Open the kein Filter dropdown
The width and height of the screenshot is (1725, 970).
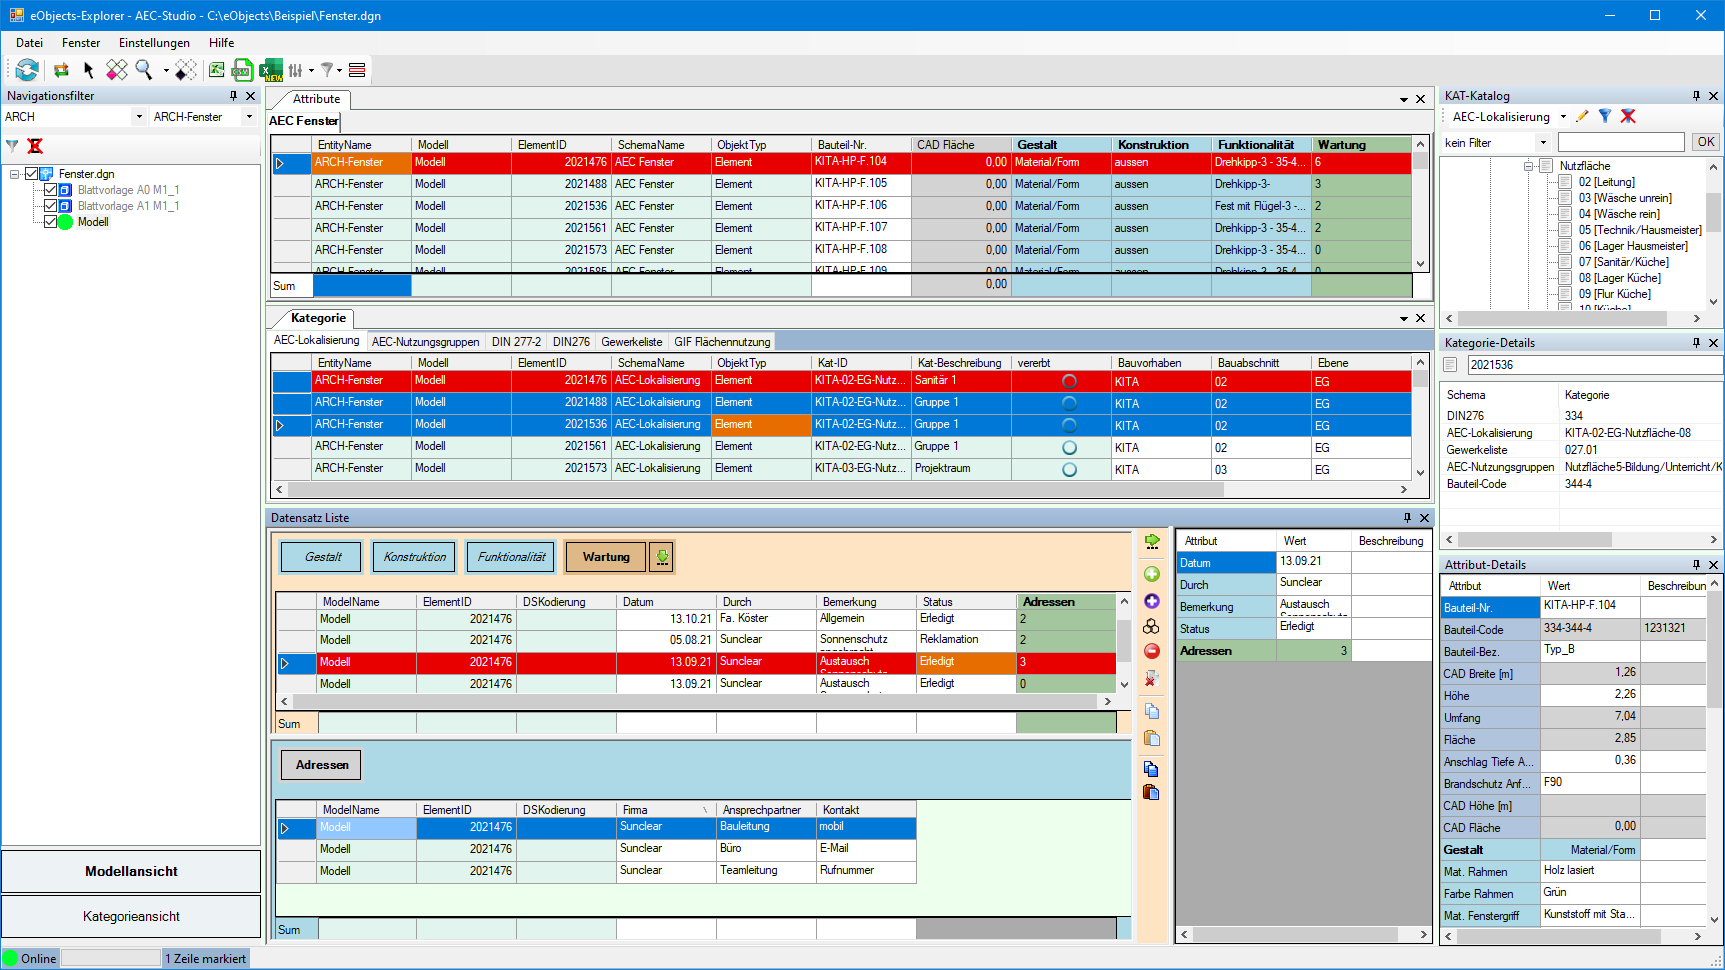tap(1543, 143)
